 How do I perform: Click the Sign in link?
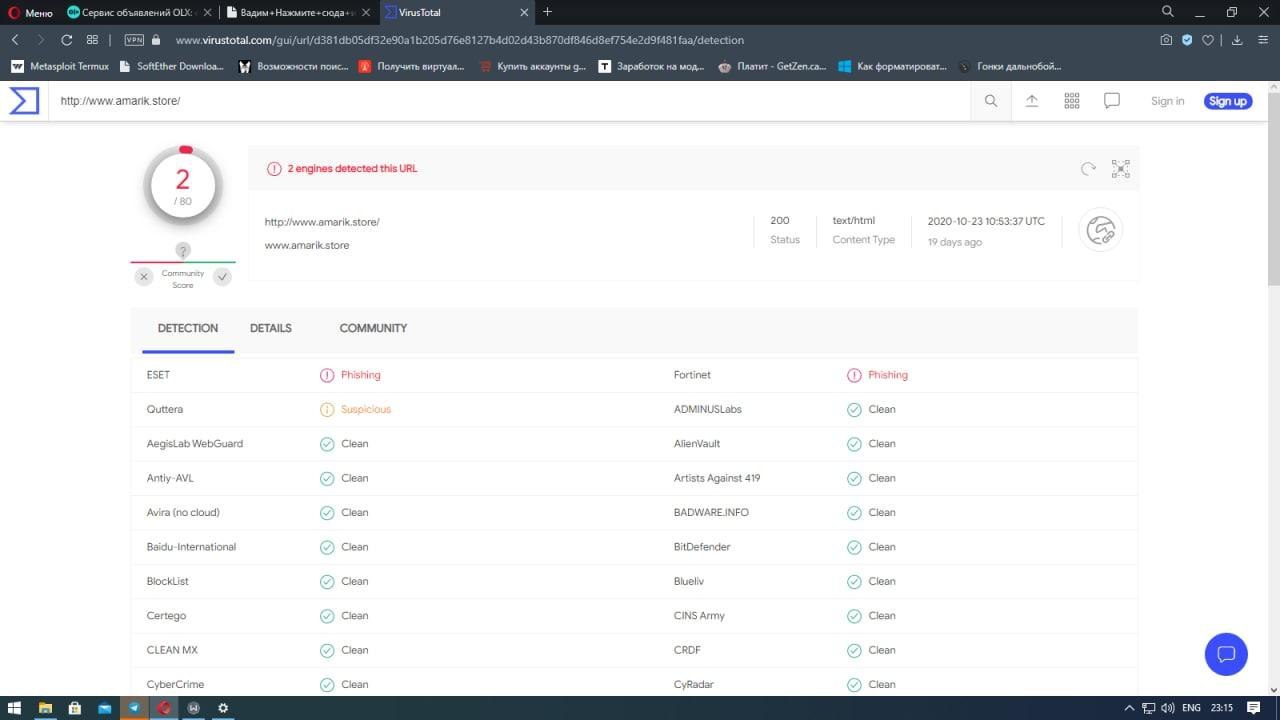pyautogui.click(x=1167, y=101)
